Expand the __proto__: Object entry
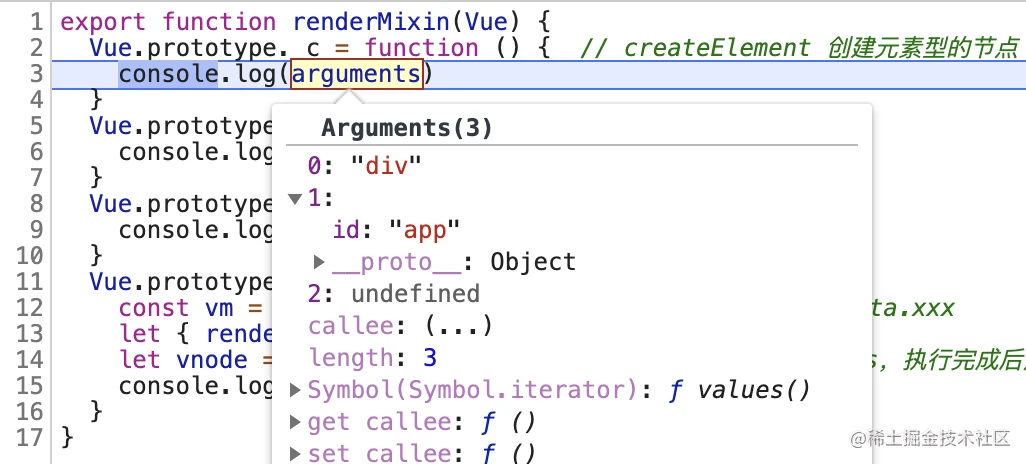This screenshot has height=464, width=1026. point(319,262)
